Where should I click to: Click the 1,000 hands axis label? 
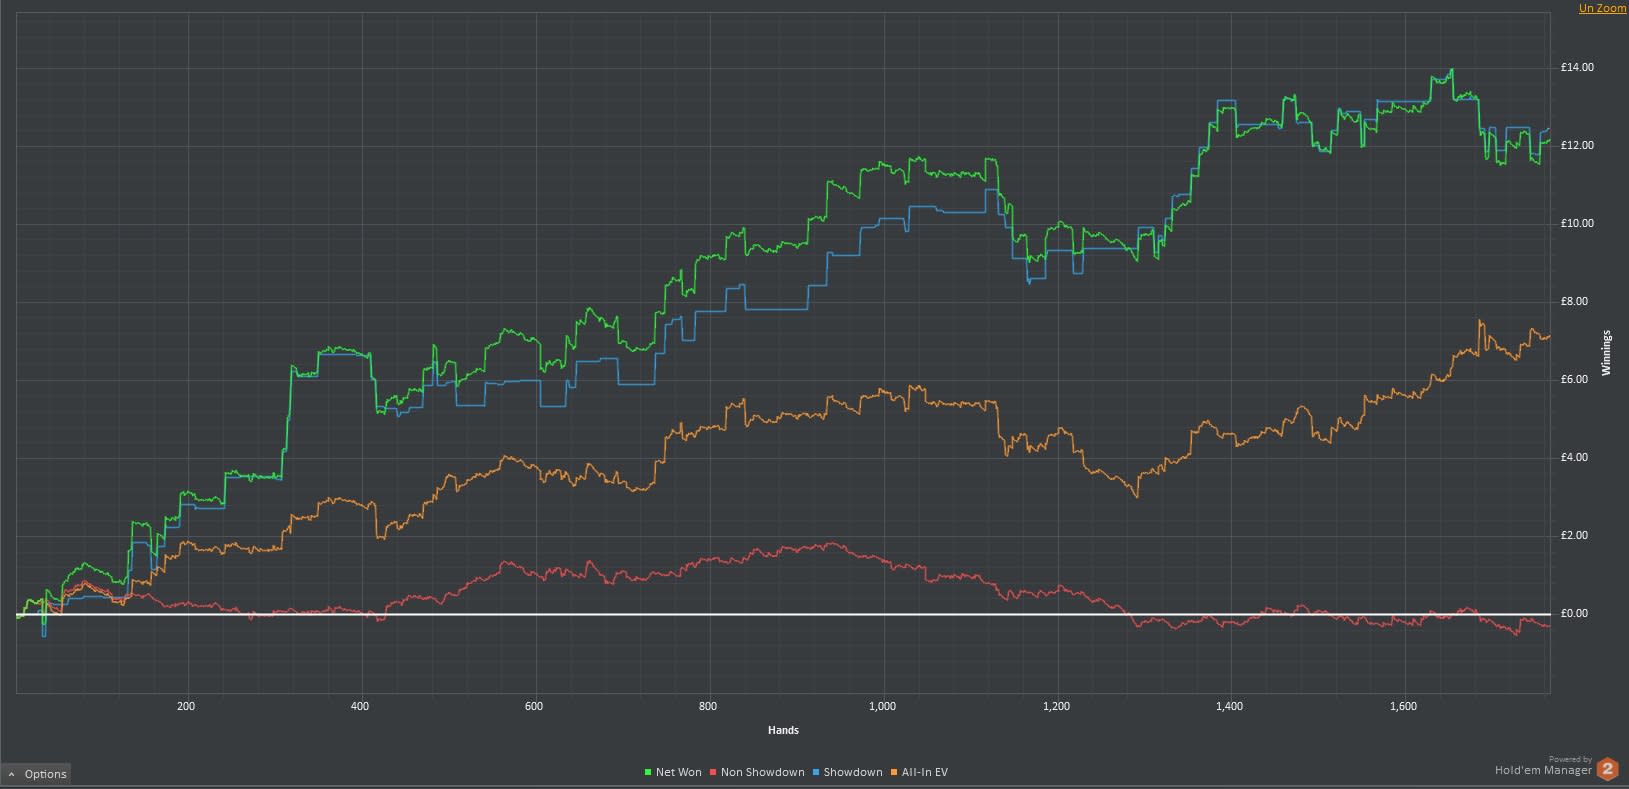coord(882,707)
